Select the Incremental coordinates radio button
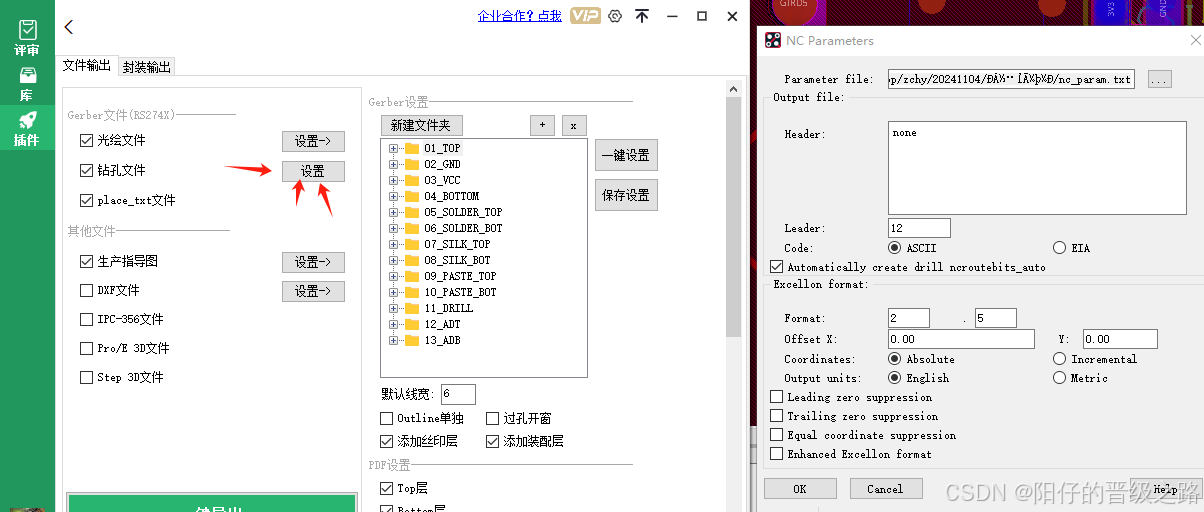 coord(1059,359)
